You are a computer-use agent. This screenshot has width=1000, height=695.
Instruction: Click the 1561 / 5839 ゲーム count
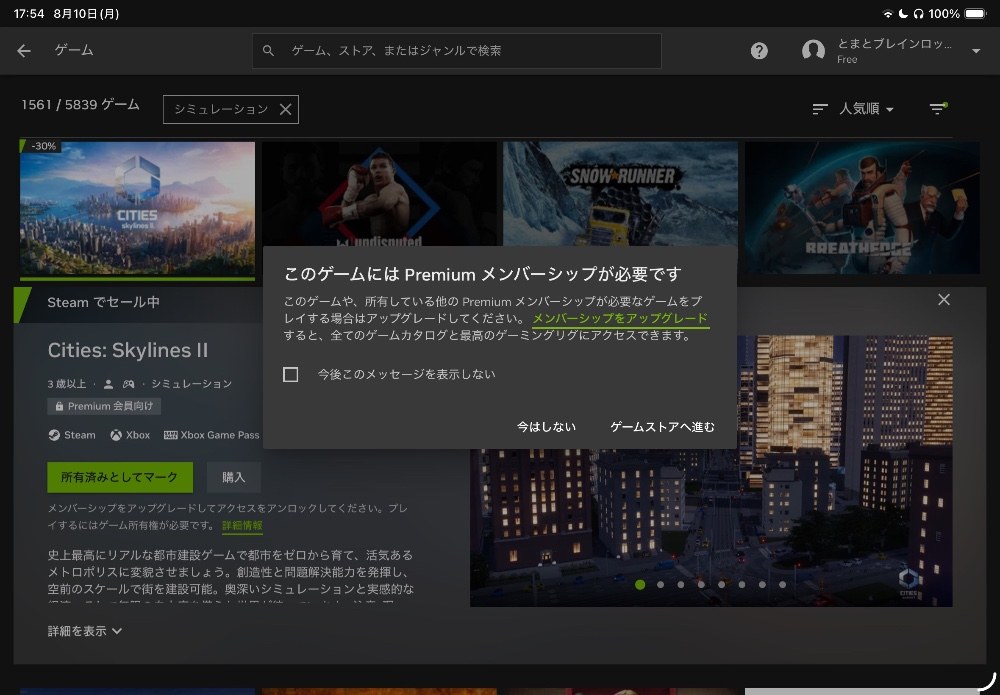pos(80,105)
